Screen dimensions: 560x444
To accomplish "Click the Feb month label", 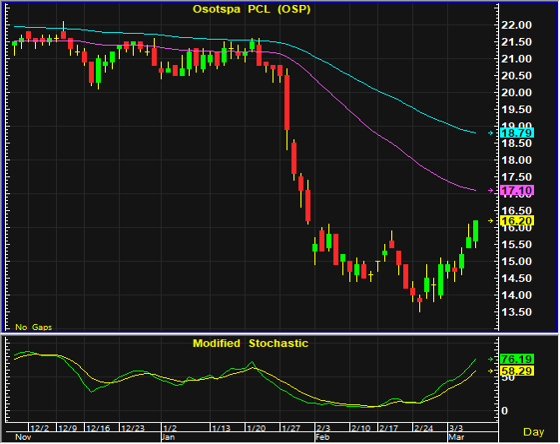I will pyautogui.click(x=323, y=437).
